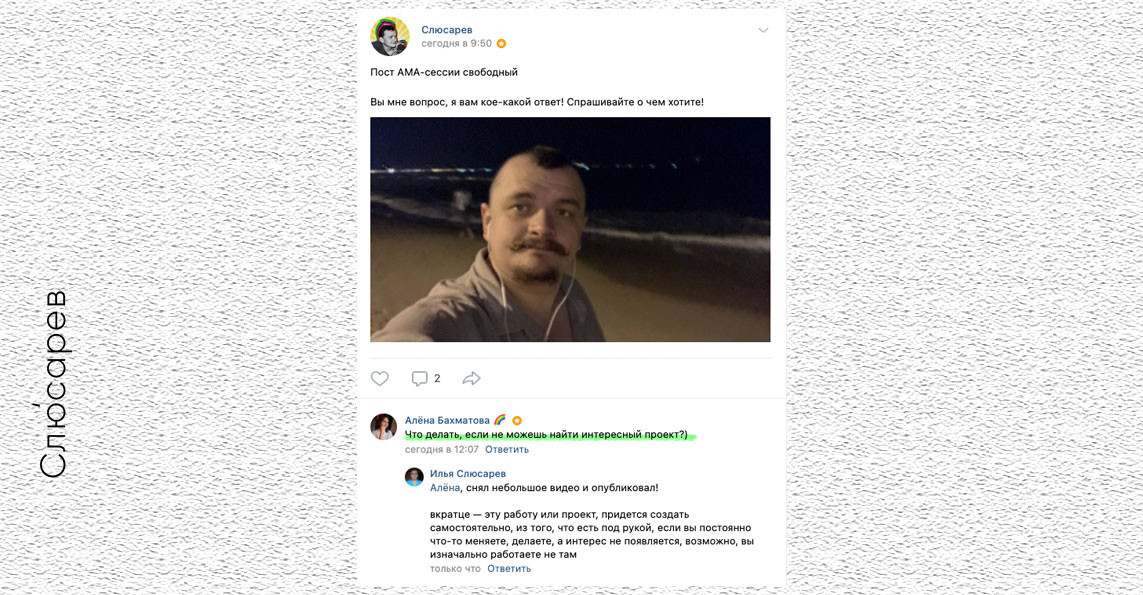1143x595 pixels.
Task: Open Илья Слюсарев's small reply avatar
Action: coord(414,477)
